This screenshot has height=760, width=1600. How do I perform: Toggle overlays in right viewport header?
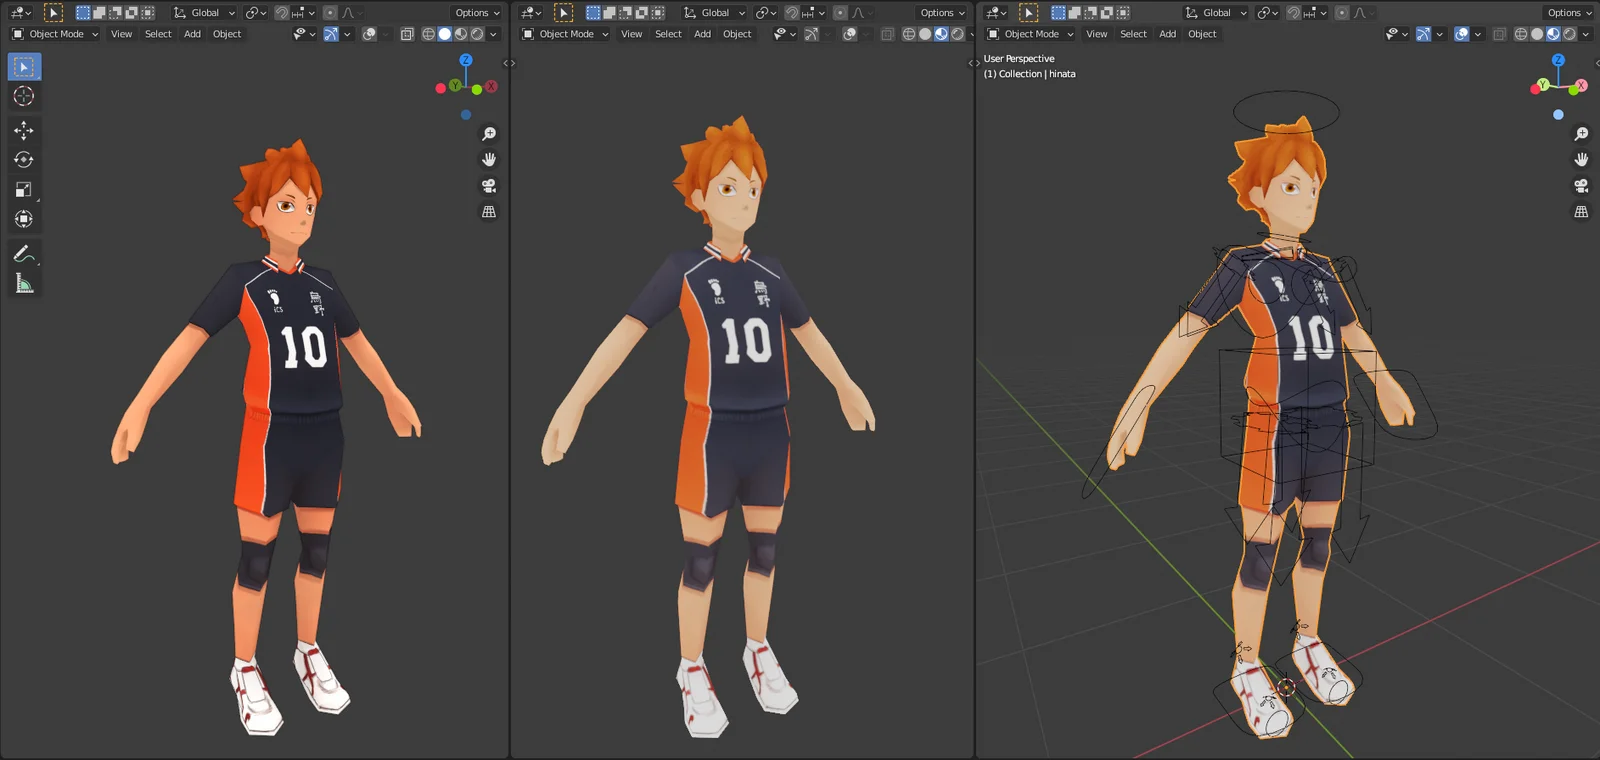(x=1461, y=34)
